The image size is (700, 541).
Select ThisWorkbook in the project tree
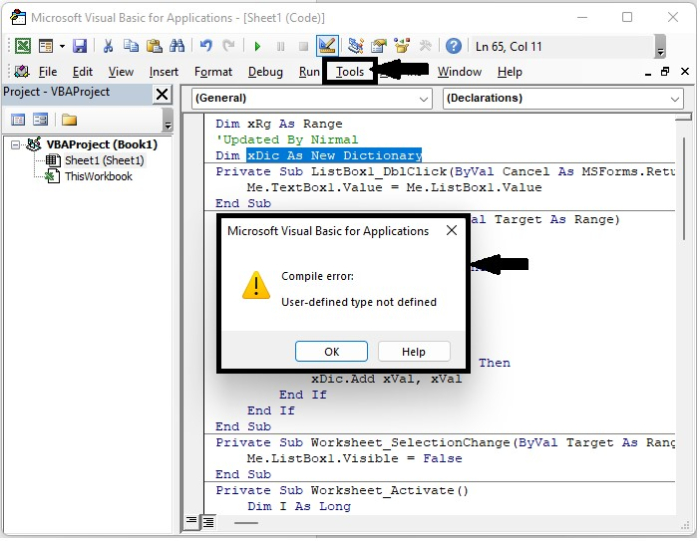pos(99,176)
